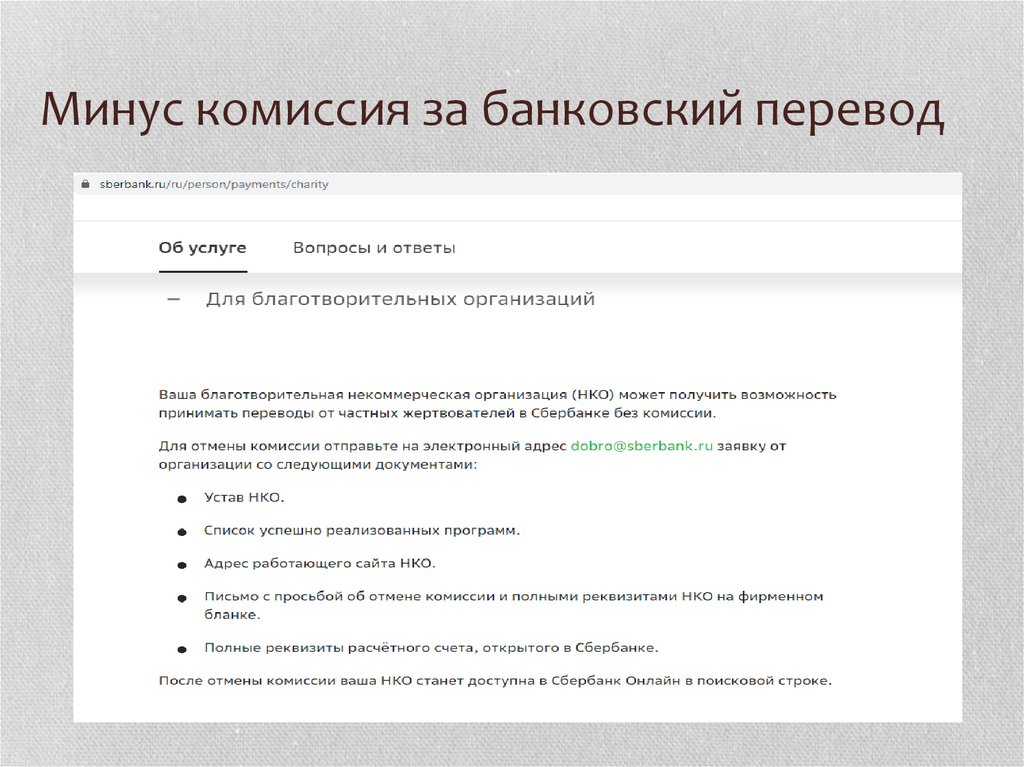Open the dobro@sberbank.ru email link
The width and height of the screenshot is (1024, 767).
pos(641,446)
